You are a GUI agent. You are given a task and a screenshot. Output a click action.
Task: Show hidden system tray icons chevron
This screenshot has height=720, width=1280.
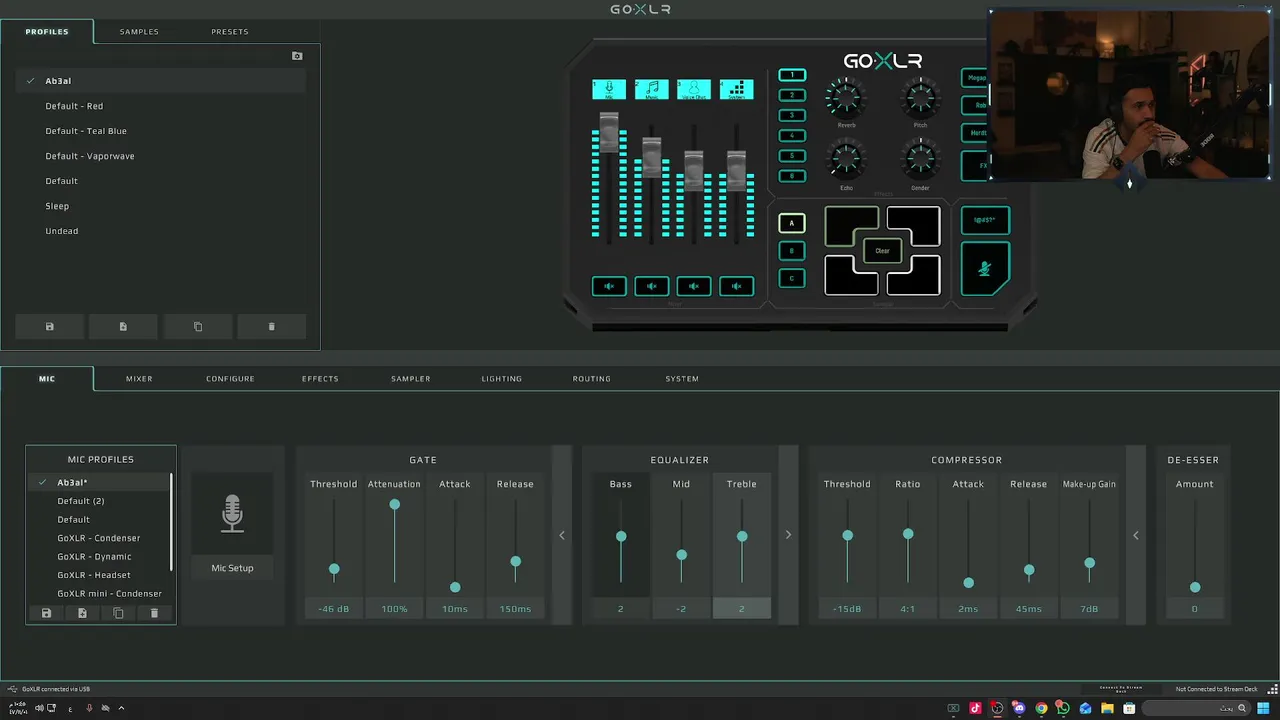(121, 708)
